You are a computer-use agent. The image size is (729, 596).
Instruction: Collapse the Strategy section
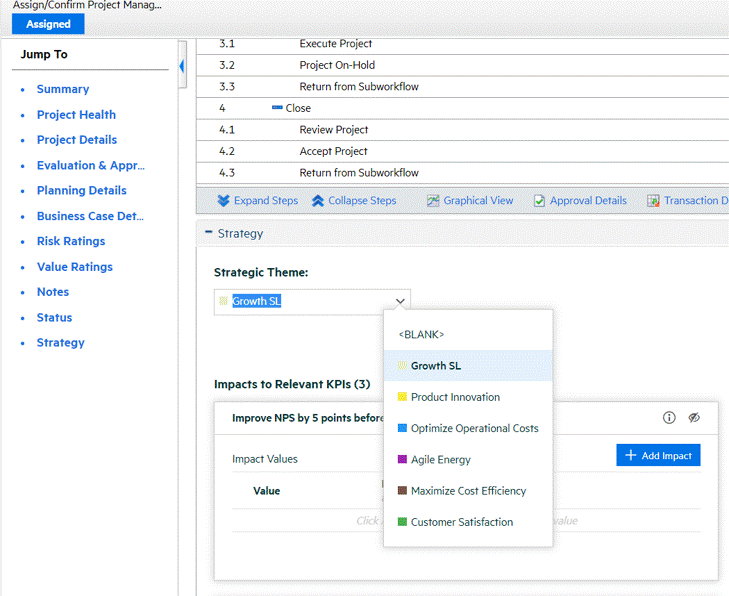pyautogui.click(x=208, y=234)
